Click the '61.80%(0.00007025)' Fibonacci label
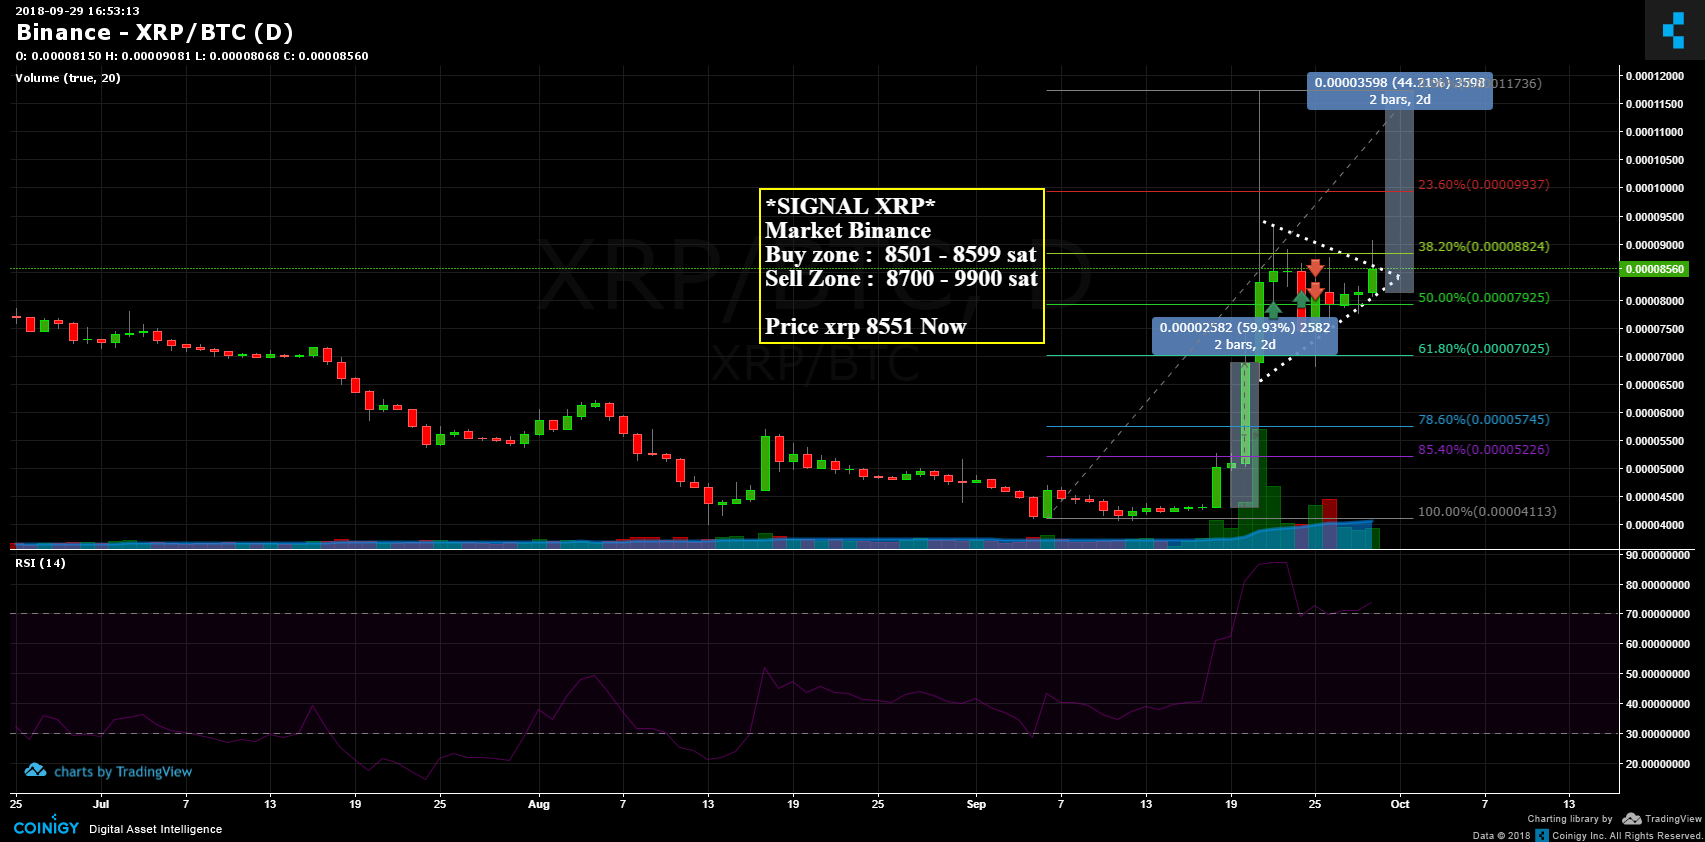This screenshot has width=1705, height=842. (x=1484, y=349)
